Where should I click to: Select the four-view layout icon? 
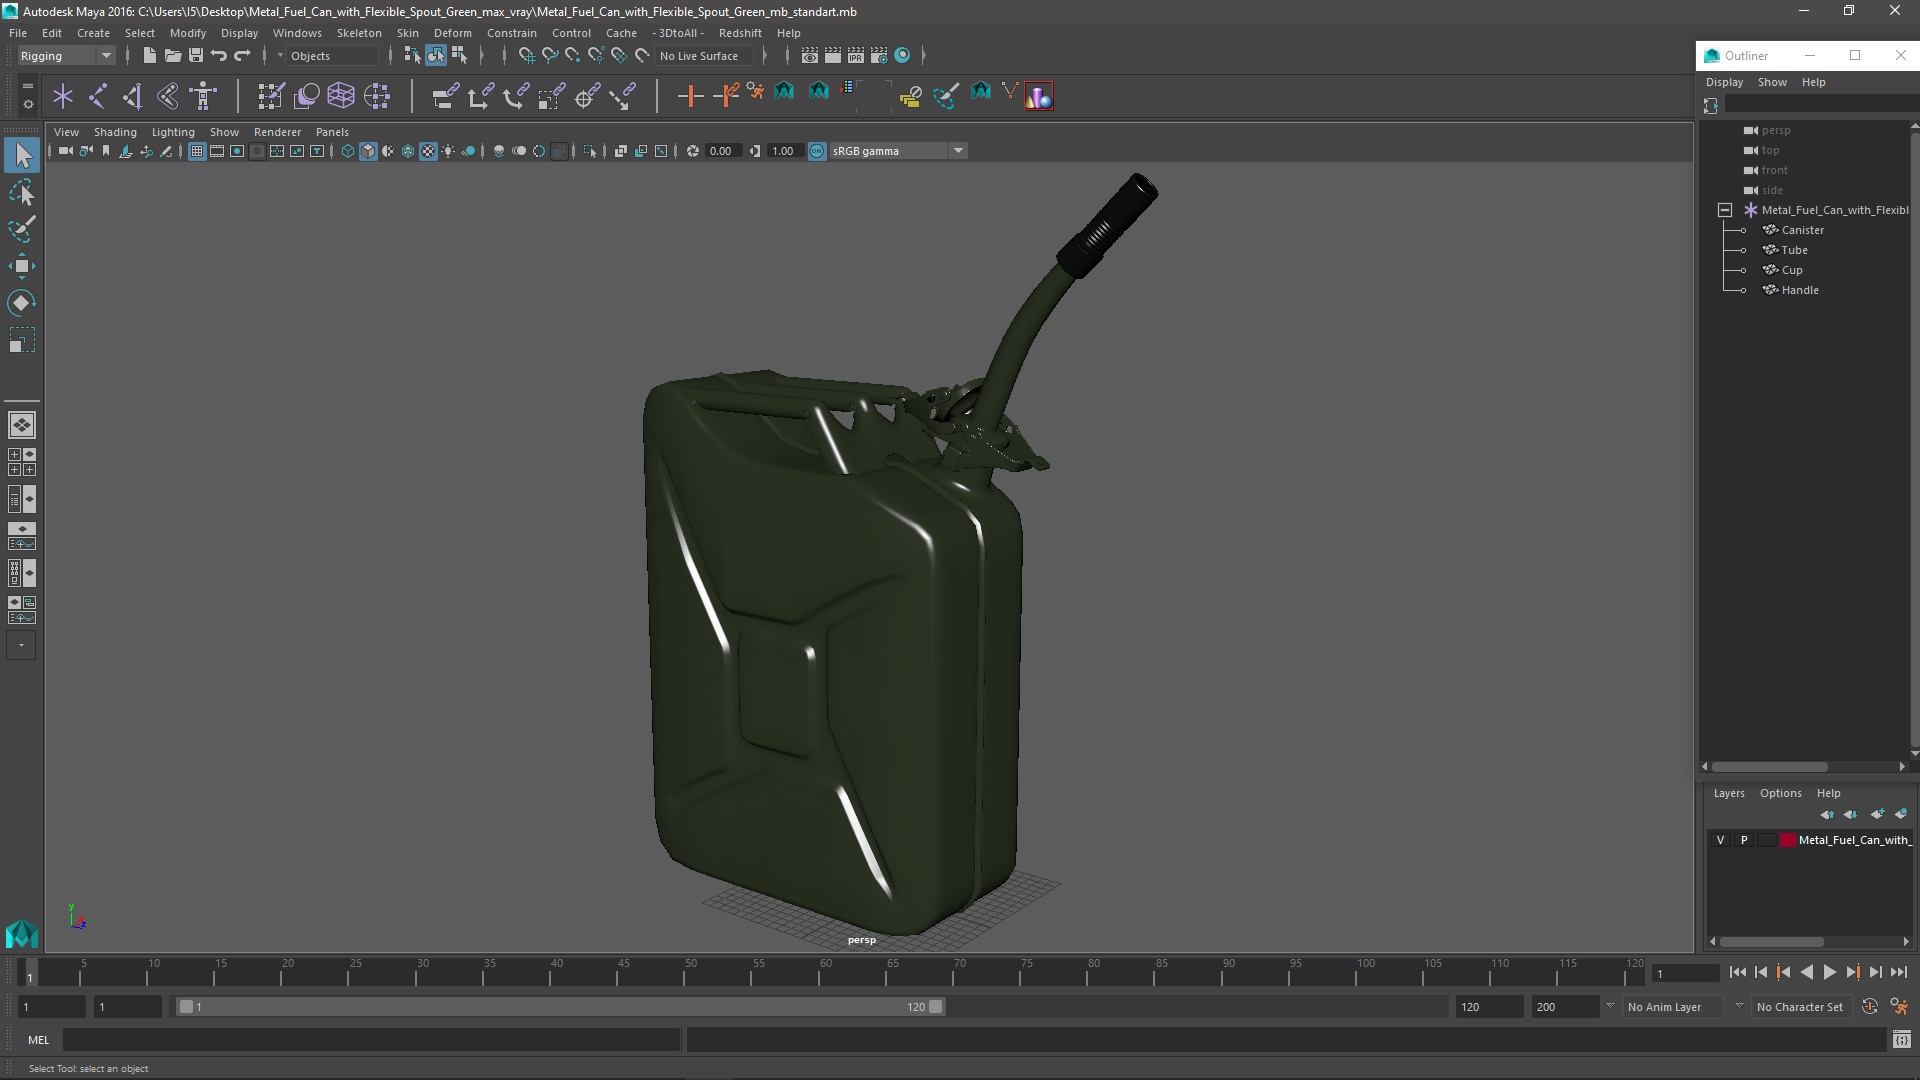click(x=22, y=462)
